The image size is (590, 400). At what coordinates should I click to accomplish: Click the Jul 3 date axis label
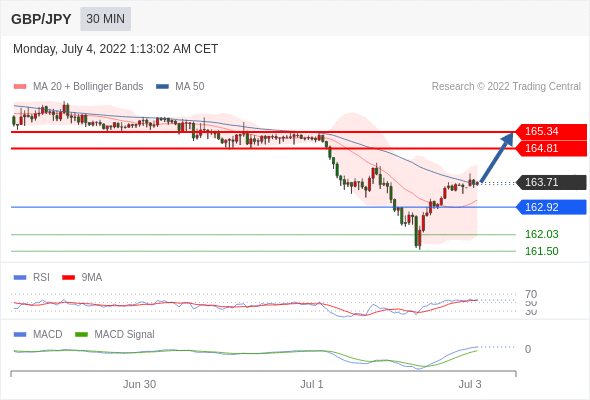[470, 384]
